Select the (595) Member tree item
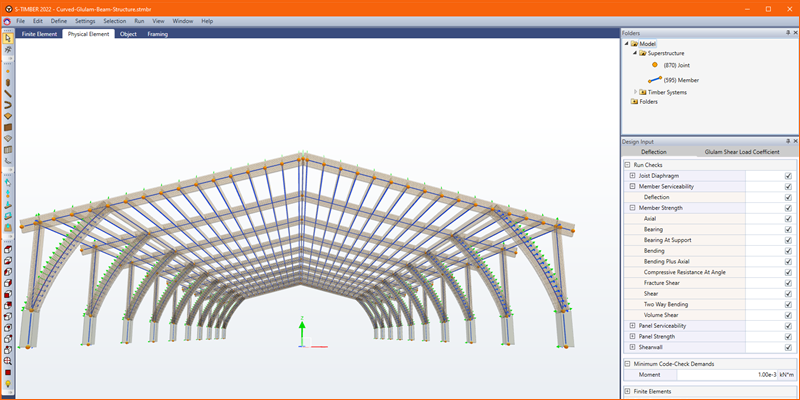Screen dimensions: 800x400 pyautogui.click(x=680, y=79)
